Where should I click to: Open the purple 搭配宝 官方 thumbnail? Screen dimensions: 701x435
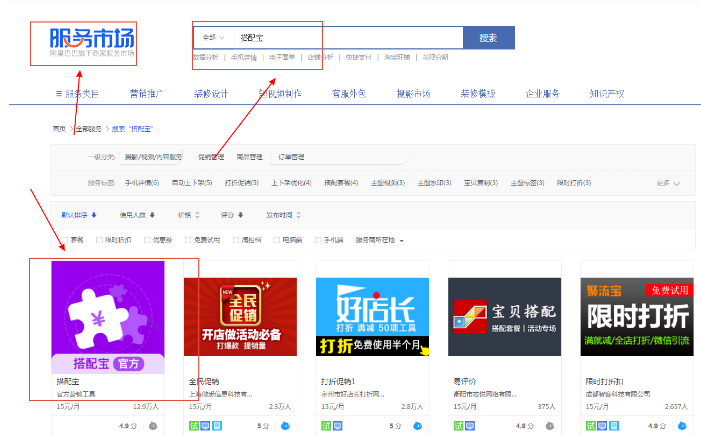point(108,317)
